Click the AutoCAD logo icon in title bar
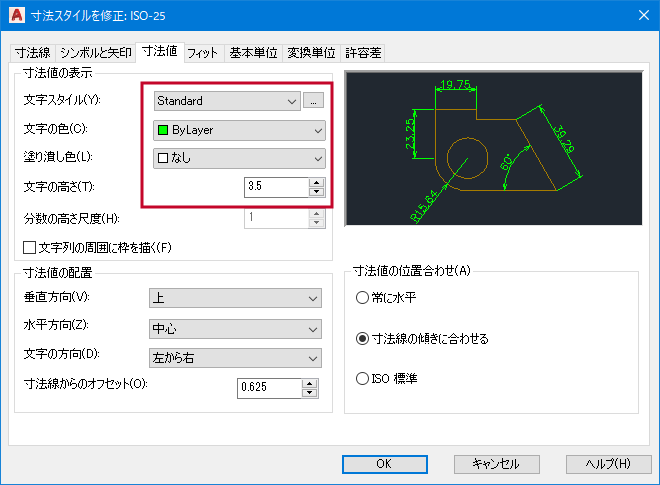 (x=17, y=15)
